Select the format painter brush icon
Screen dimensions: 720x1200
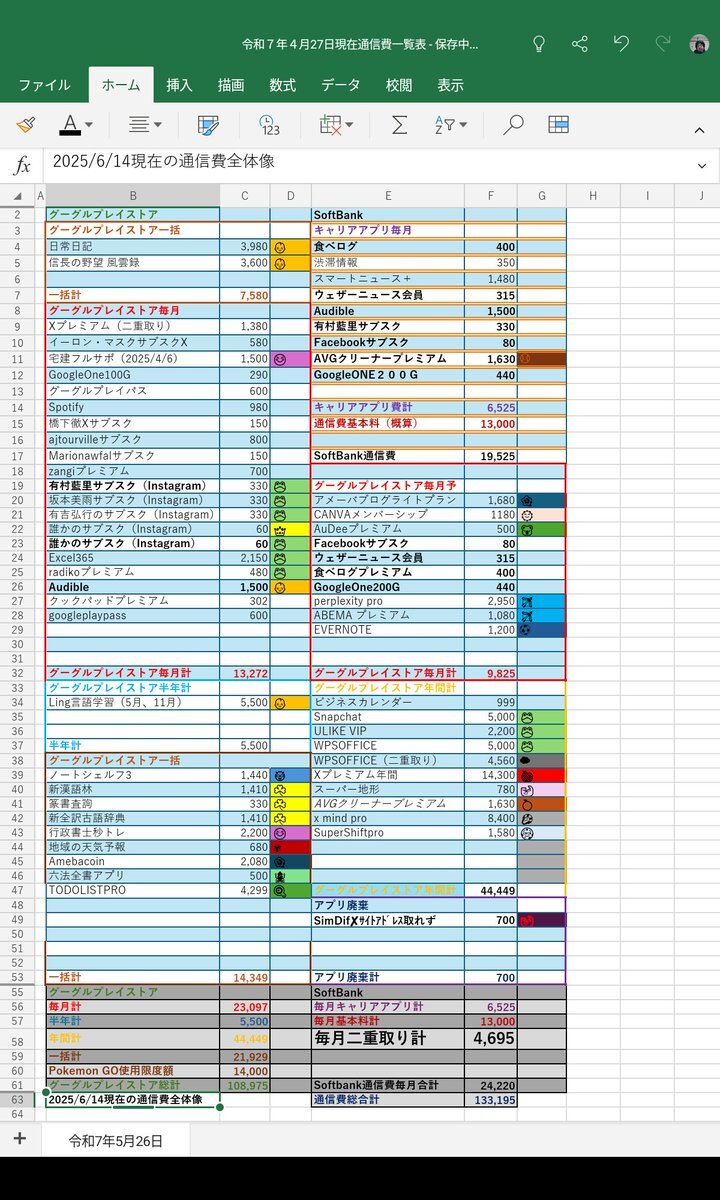coord(25,125)
